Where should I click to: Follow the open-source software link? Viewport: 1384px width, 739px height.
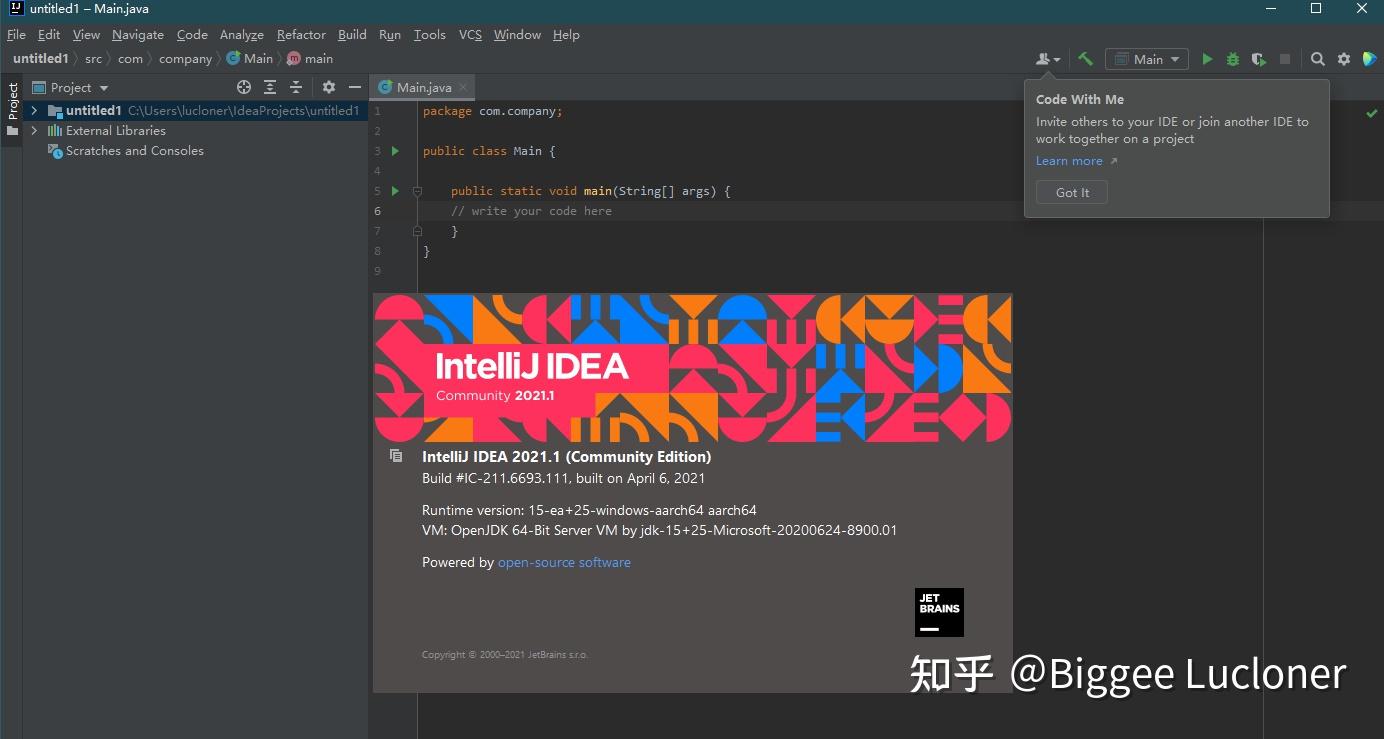coord(564,562)
